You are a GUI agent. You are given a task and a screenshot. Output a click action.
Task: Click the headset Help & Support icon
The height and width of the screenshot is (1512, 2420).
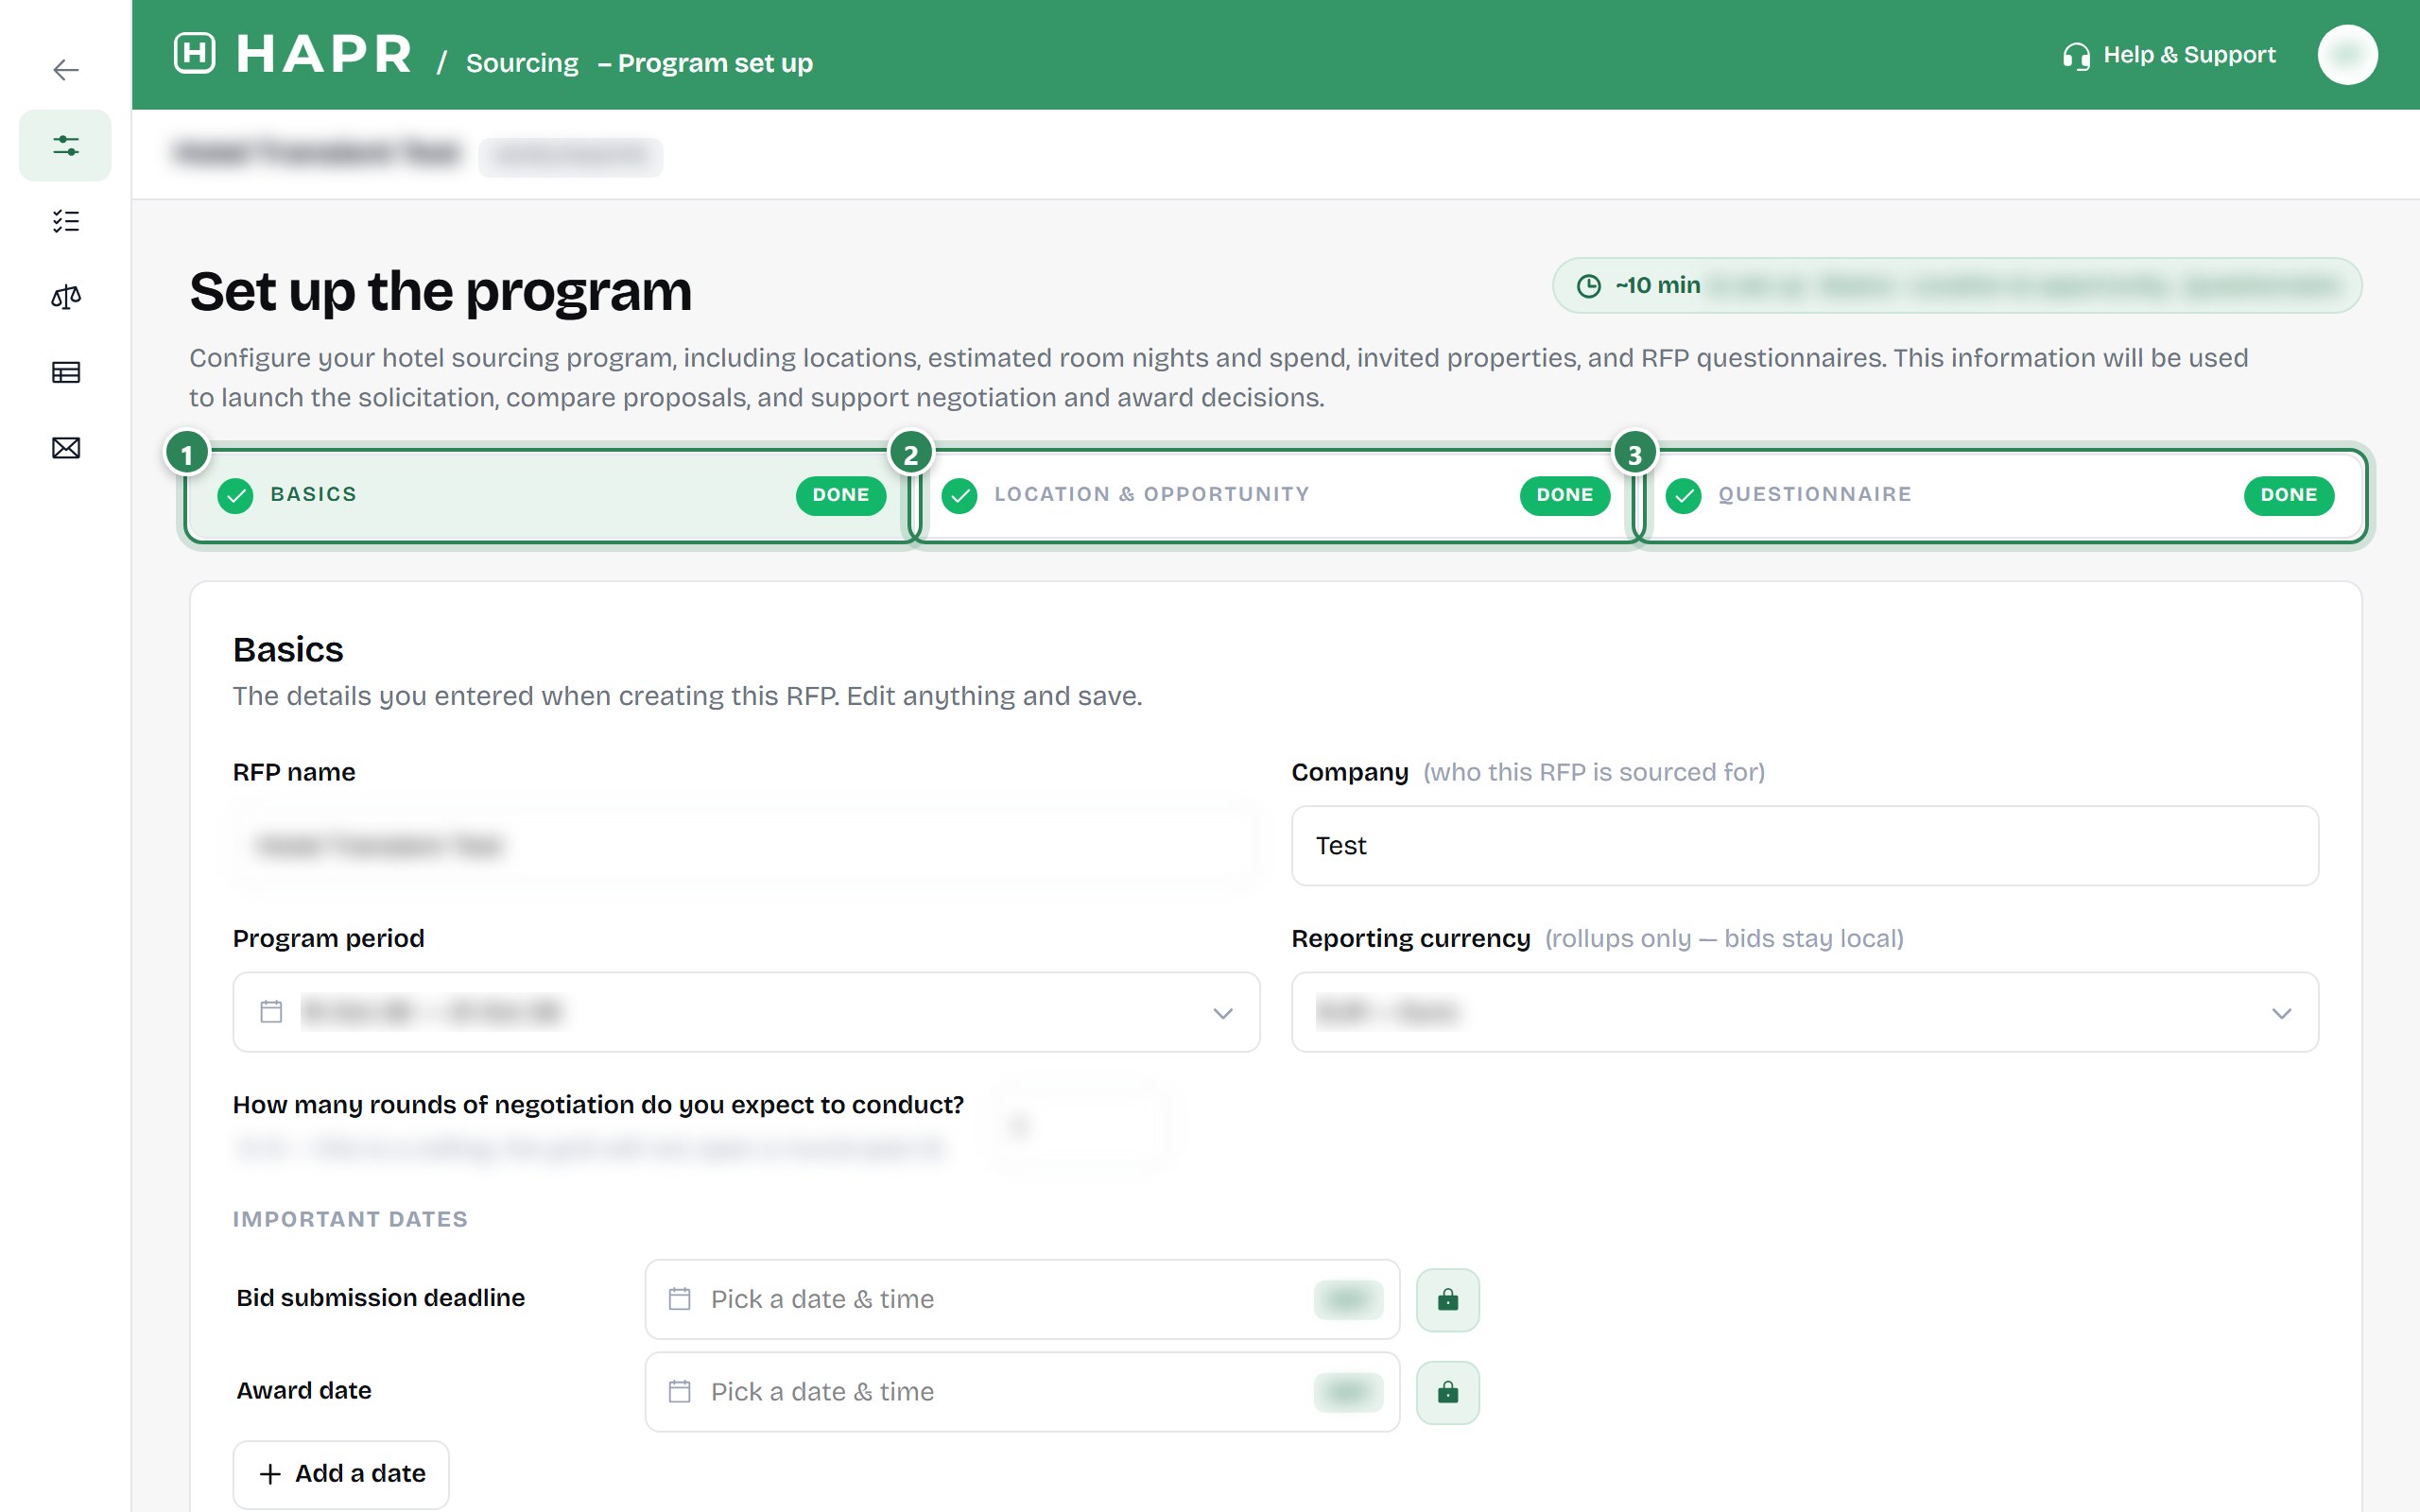click(x=2076, y=56)
